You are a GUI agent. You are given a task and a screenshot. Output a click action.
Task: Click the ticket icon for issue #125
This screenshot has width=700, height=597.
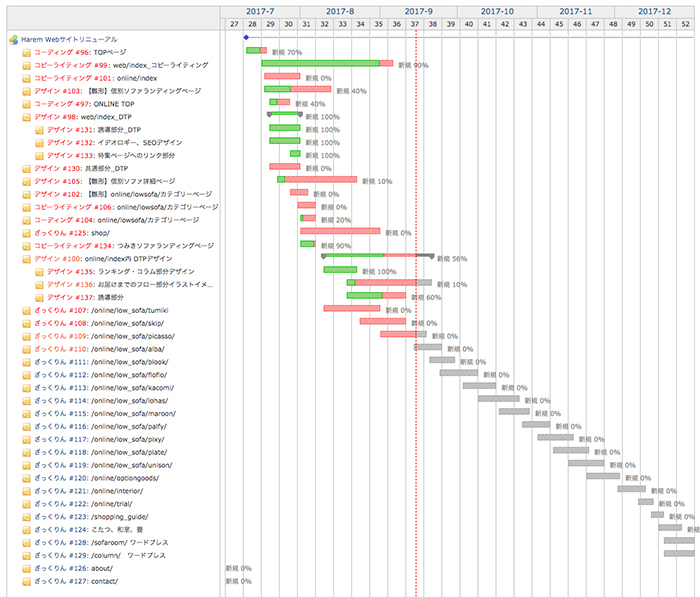(26, 234)
